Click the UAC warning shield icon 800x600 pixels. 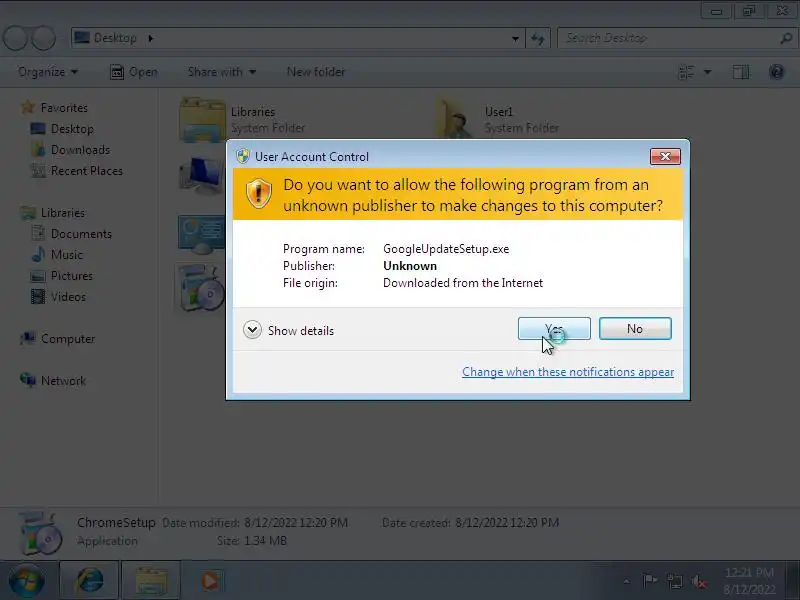coord(259,194)
